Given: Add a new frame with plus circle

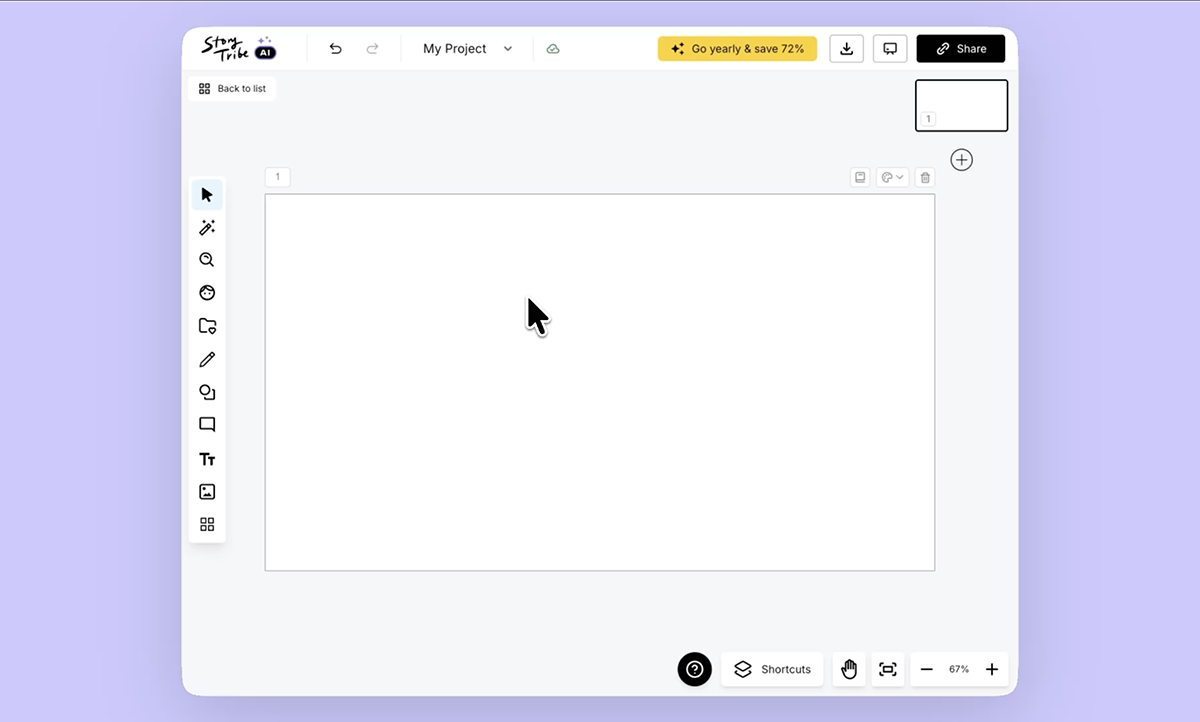Looking at the screenshot, I should coord(961,160).
